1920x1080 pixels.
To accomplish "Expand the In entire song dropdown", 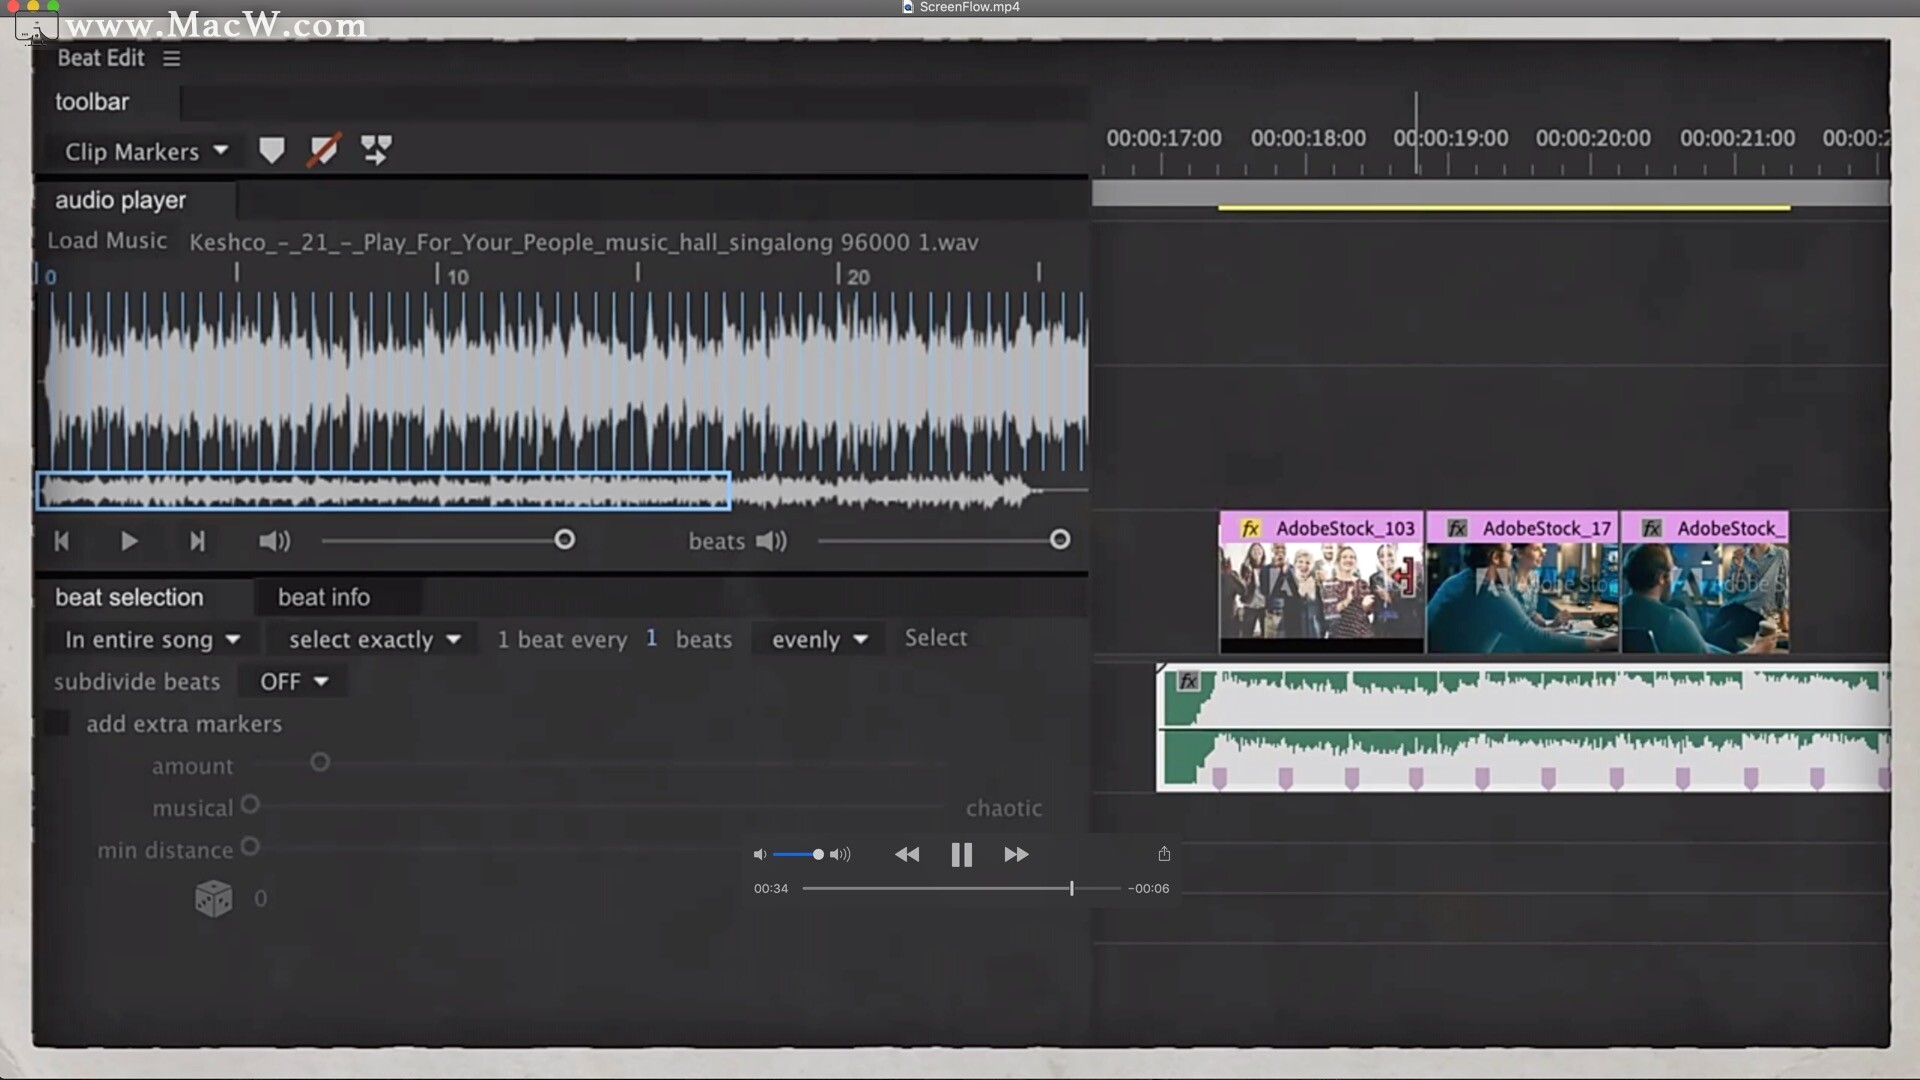I will (x=152, y=639).
